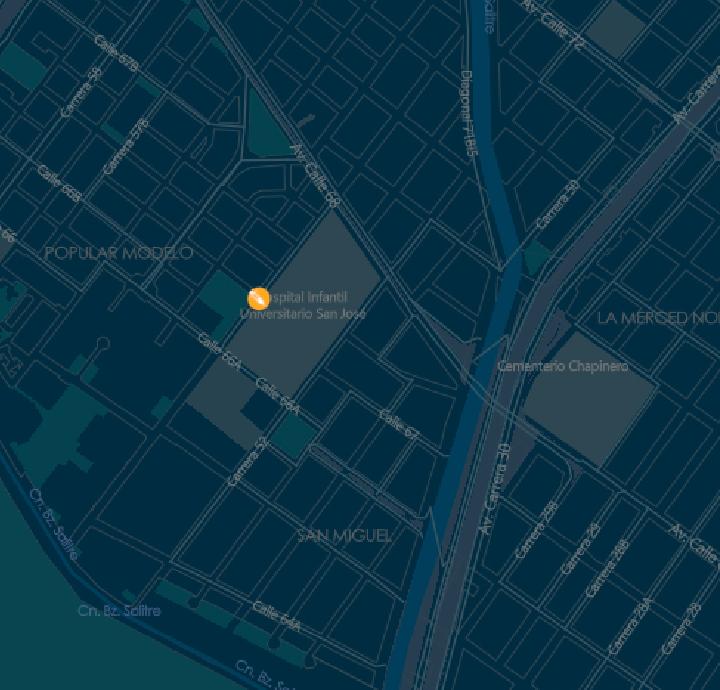Image resolution: width=720 pixels, height=690 pixels.
Task: Click the Calle 67B street label
Action: [116, 53]
